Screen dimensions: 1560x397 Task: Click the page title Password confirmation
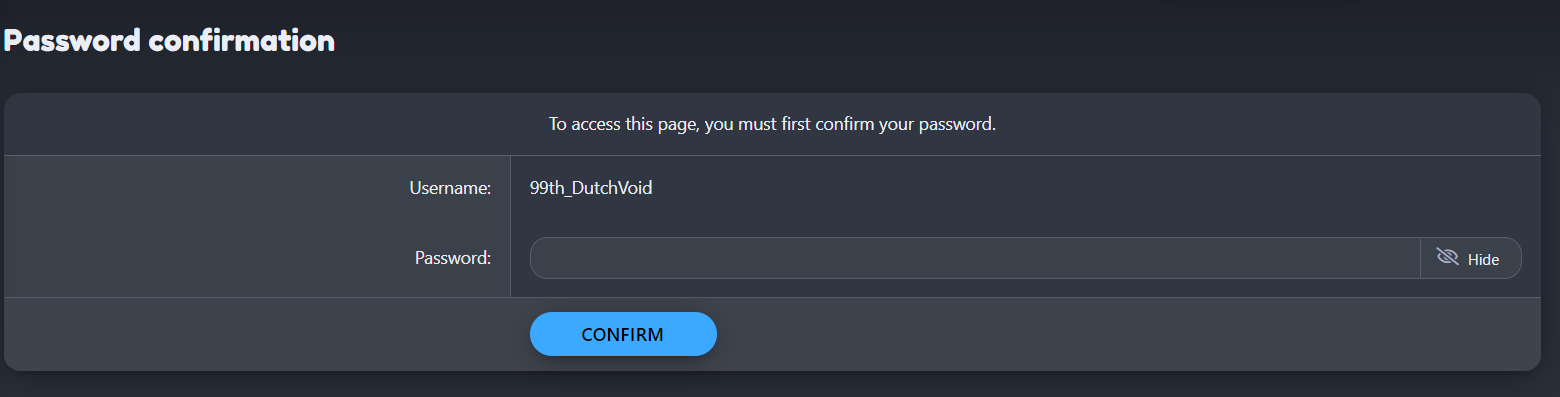coord(169,41)
